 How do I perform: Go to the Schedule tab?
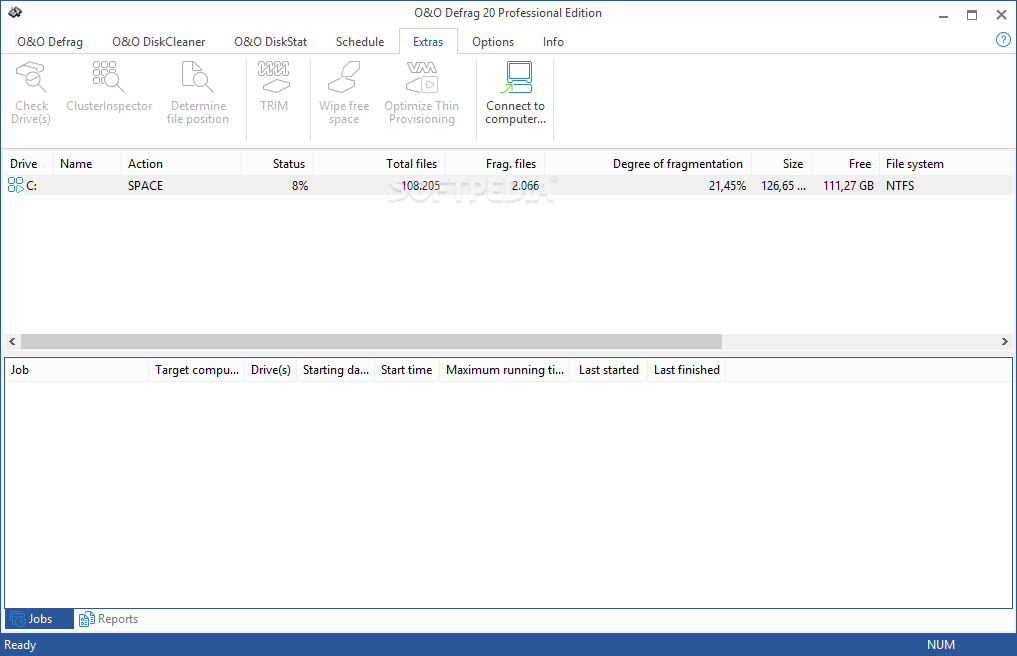(x=360, y=42)
